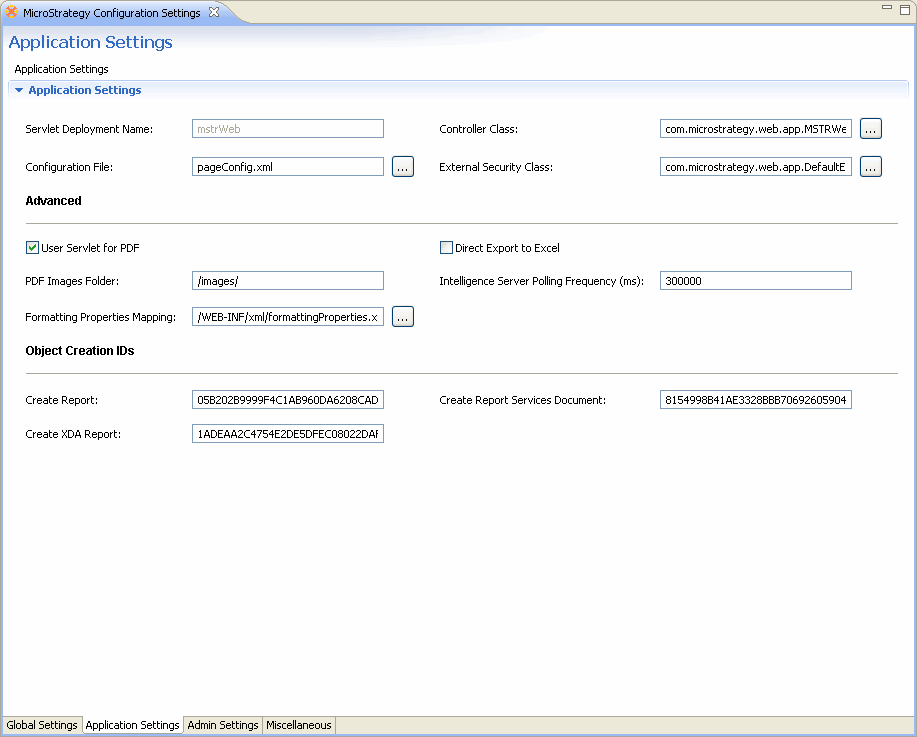Browse for the Configuration File
The image size is (917, 737).
(403, 167)
